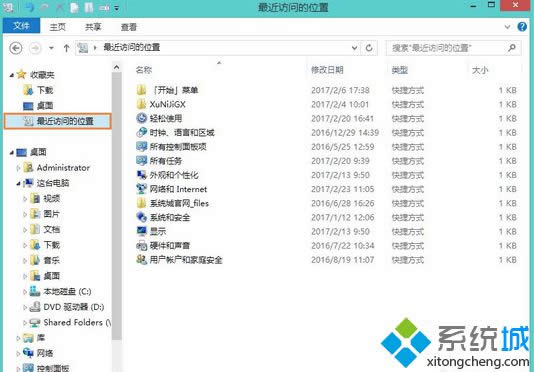Click the 1 KB size of 显示 row
This screenshot has height=372, width=534.
pos(508,232)
